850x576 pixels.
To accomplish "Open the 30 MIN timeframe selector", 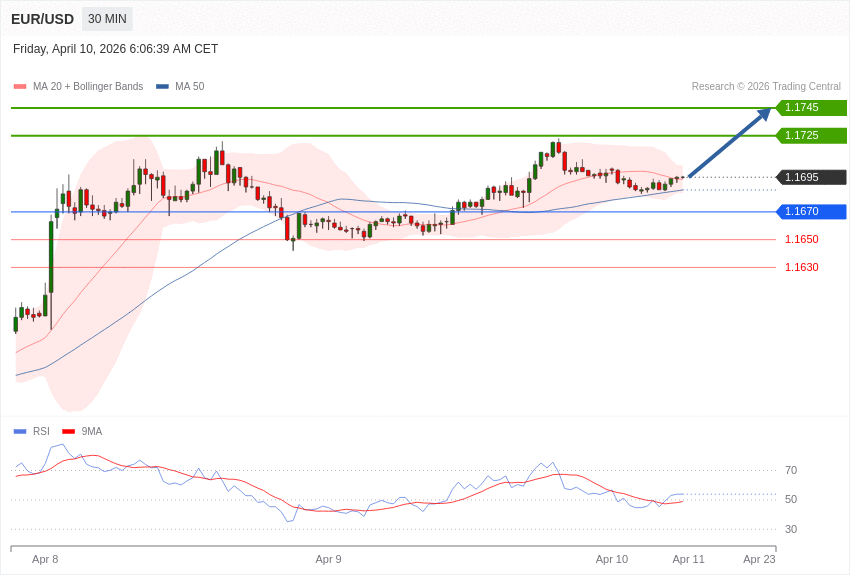I will point(107,19).
